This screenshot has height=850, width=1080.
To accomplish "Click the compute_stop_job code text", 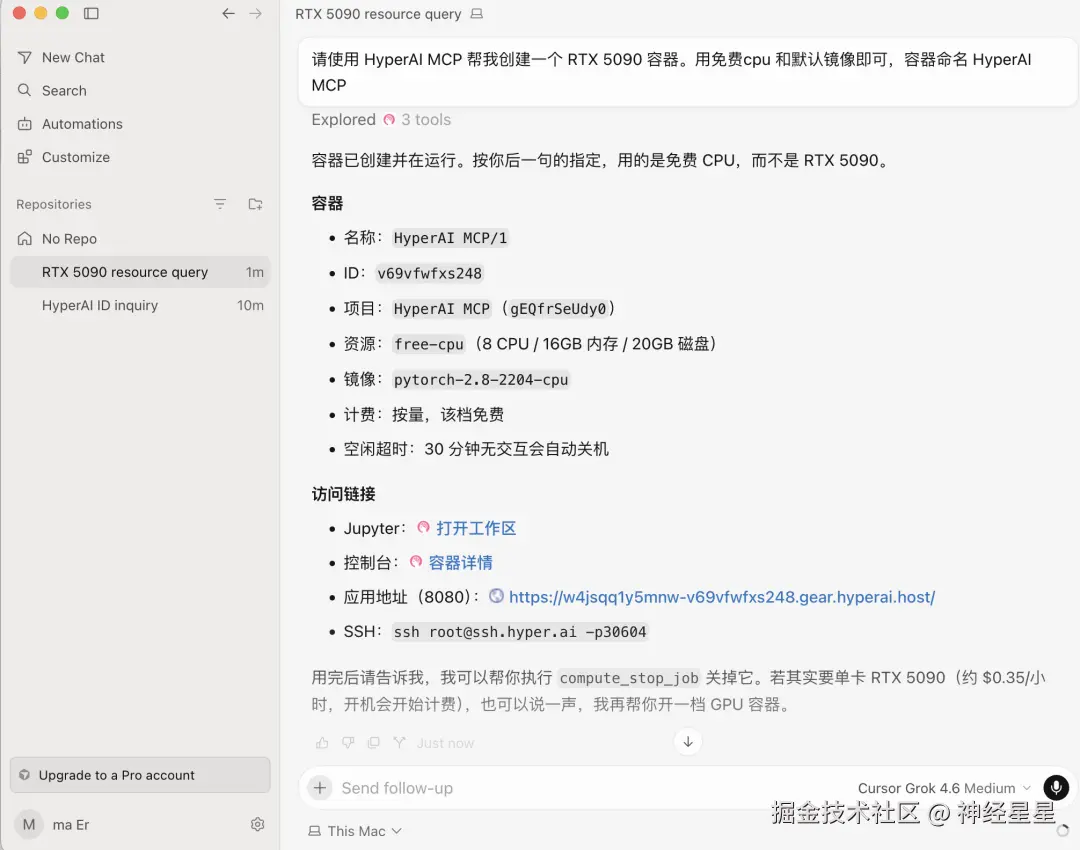I will (629, 678).
